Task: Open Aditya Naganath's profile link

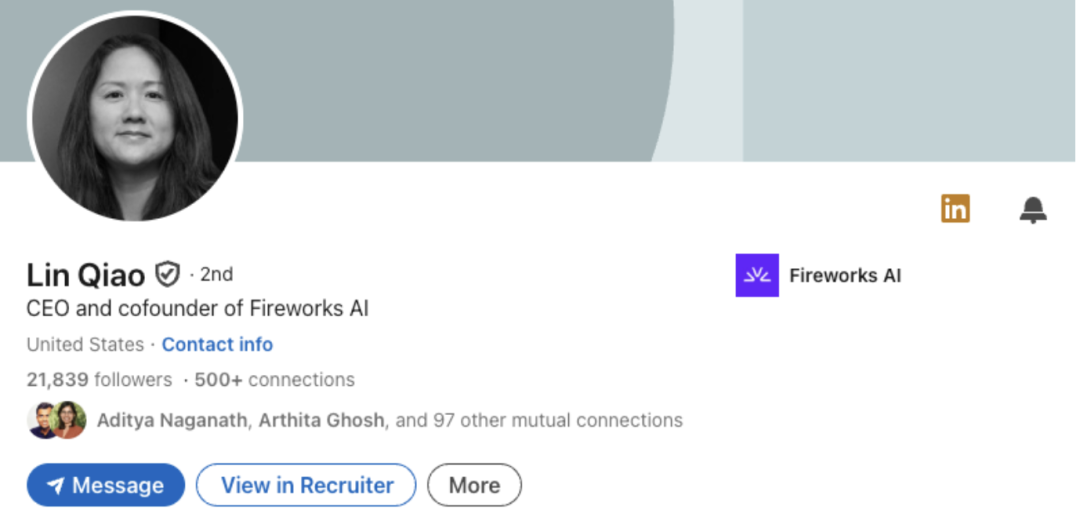Action: point(172,420)
